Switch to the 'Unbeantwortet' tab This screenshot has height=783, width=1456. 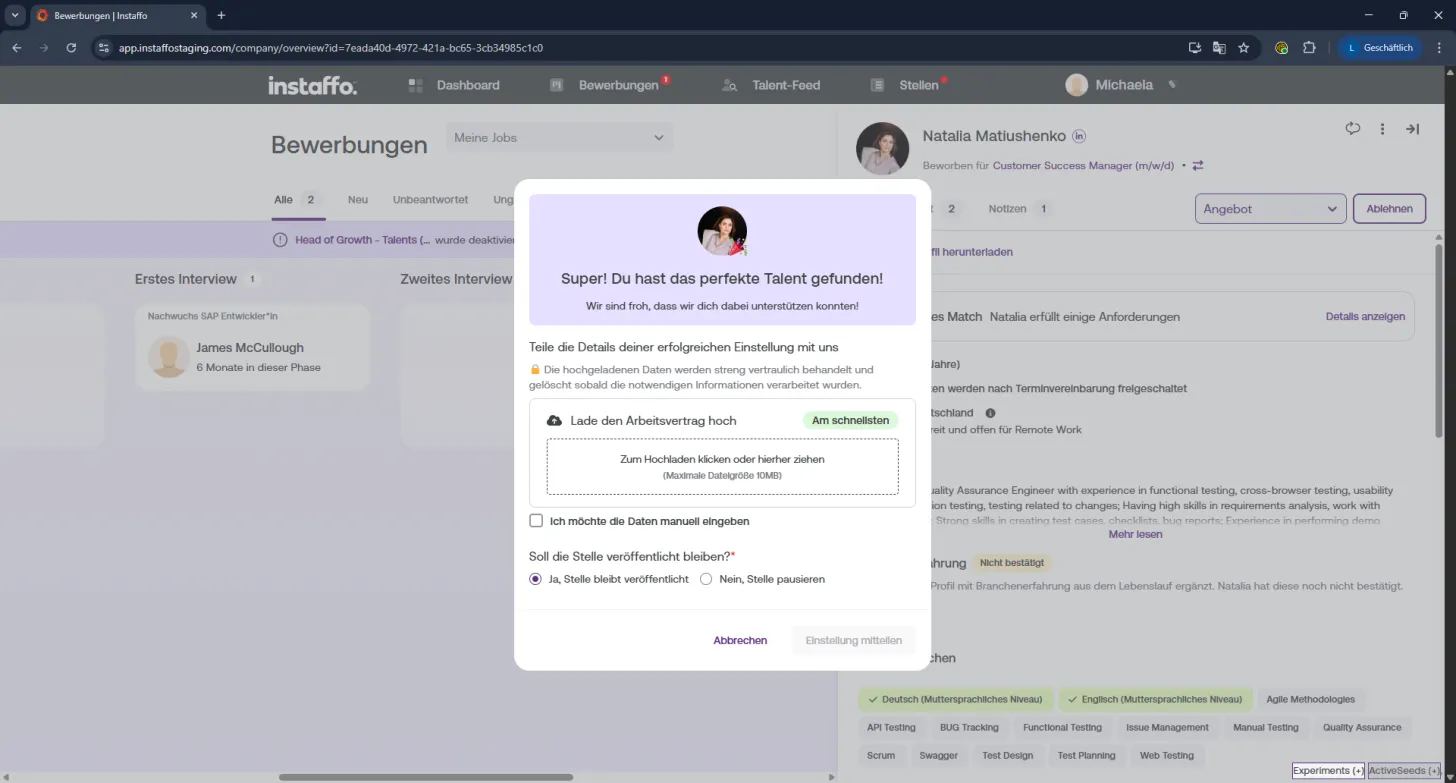(430, 200)
